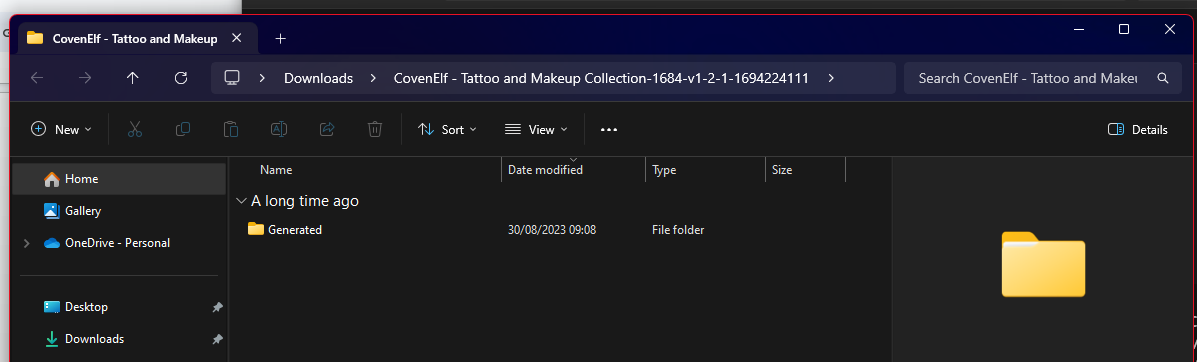Open the Sort dropdown menu
1197x362 pixels.
(x=447, y=130)
